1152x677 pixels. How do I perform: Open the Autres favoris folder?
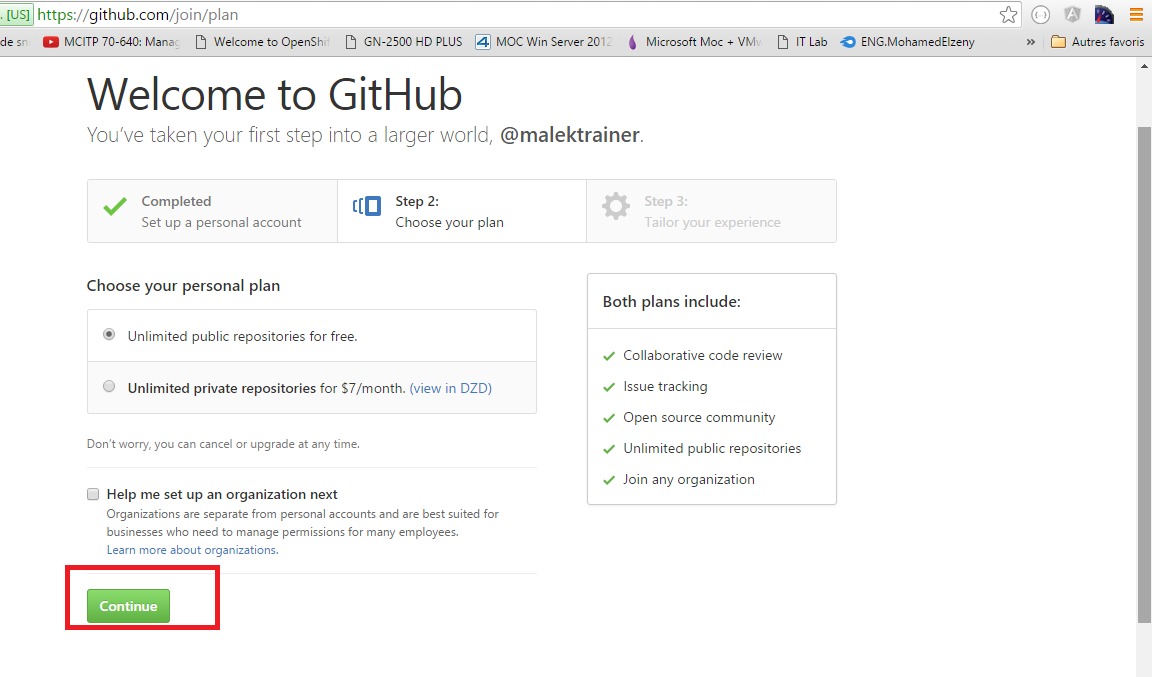[1097, 42]
